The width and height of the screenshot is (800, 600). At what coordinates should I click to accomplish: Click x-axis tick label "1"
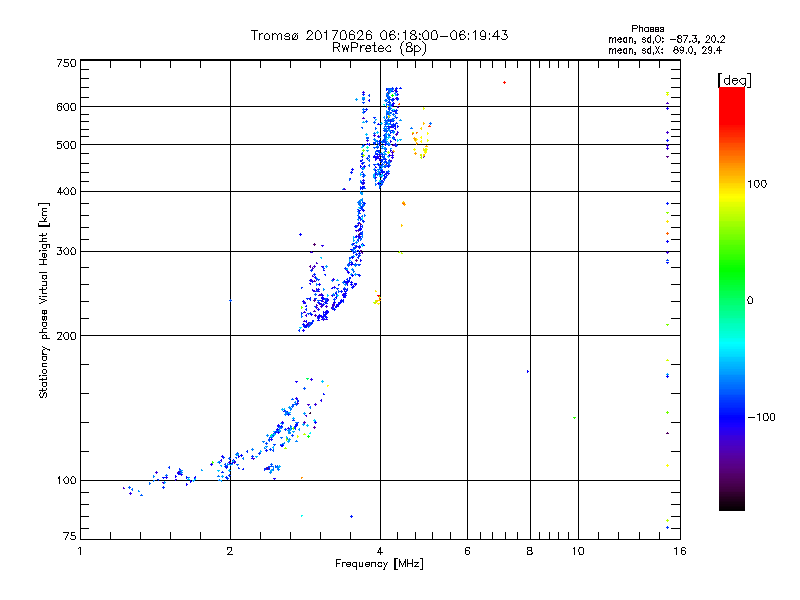(x=80, y=551)
